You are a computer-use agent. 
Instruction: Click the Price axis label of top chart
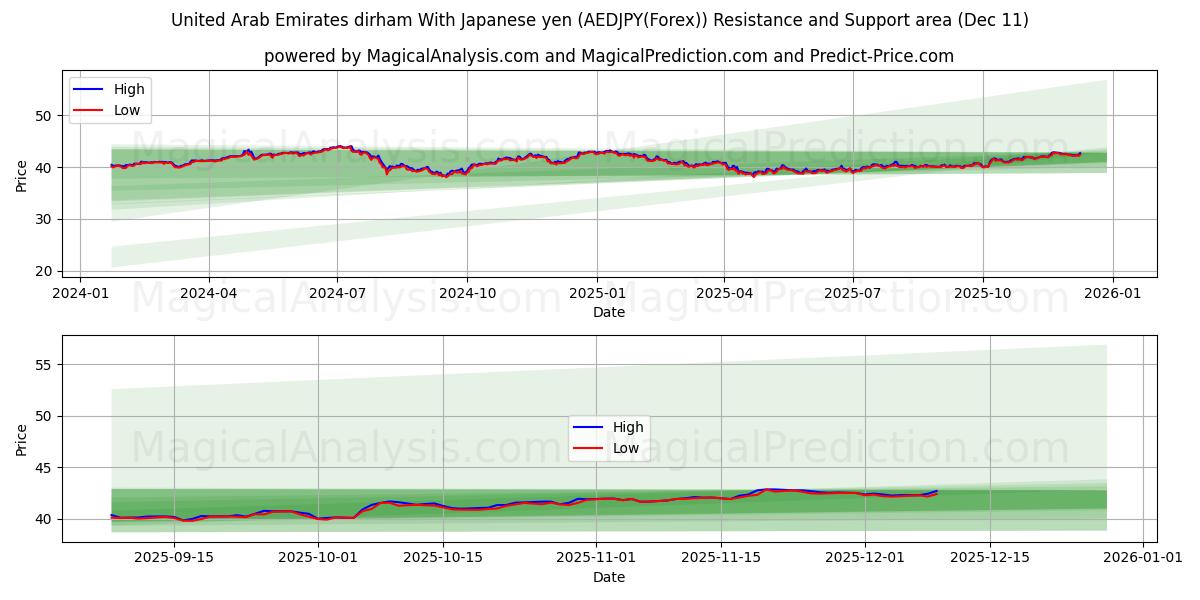23,172
